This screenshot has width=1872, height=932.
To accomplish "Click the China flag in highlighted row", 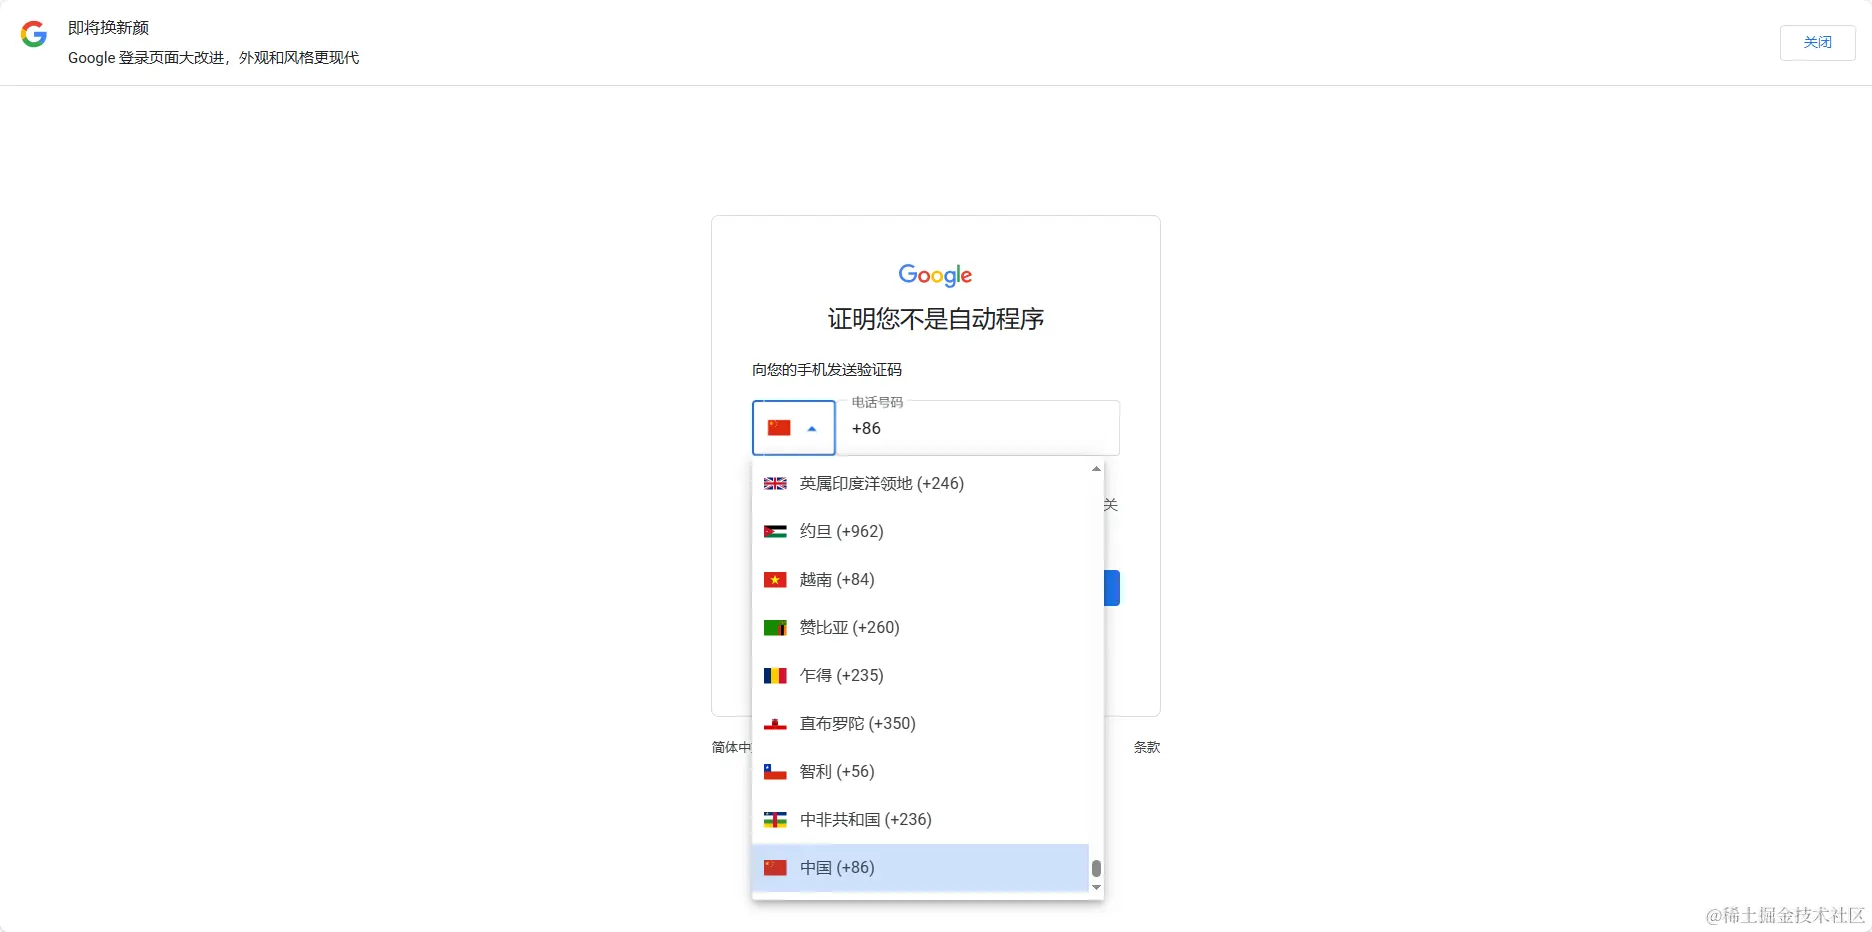I will 775,868.
